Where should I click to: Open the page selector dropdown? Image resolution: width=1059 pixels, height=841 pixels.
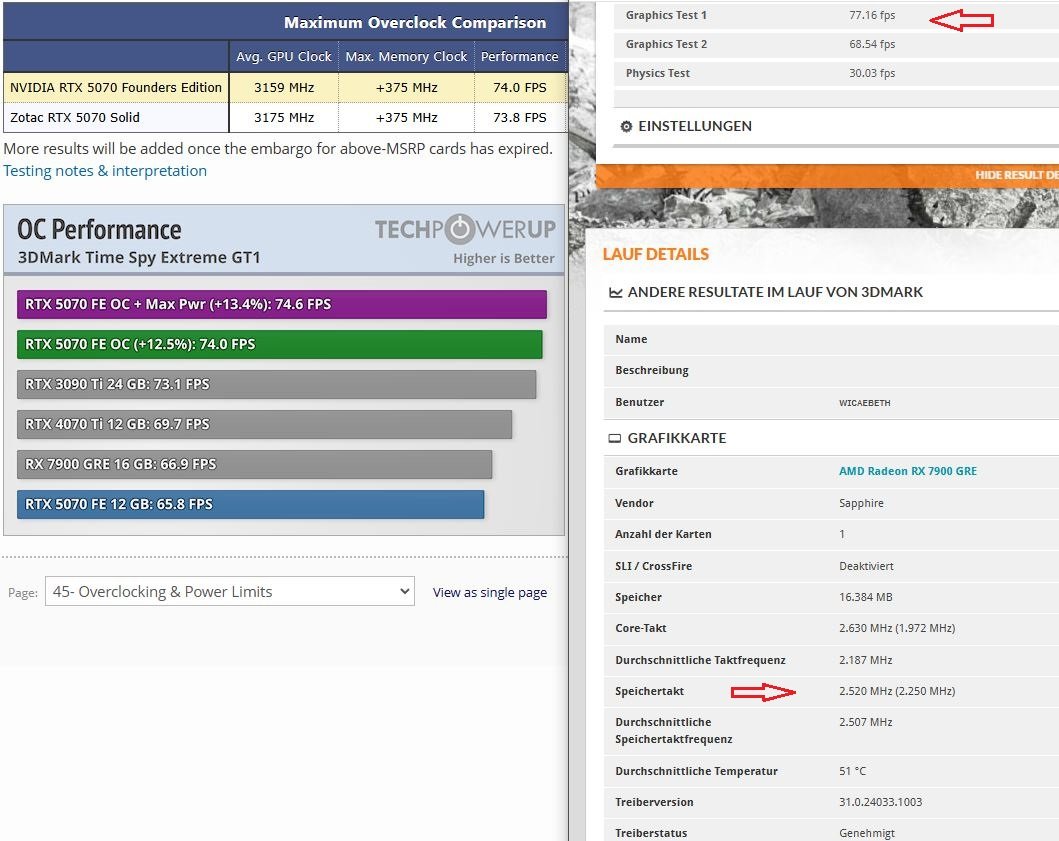230,591
